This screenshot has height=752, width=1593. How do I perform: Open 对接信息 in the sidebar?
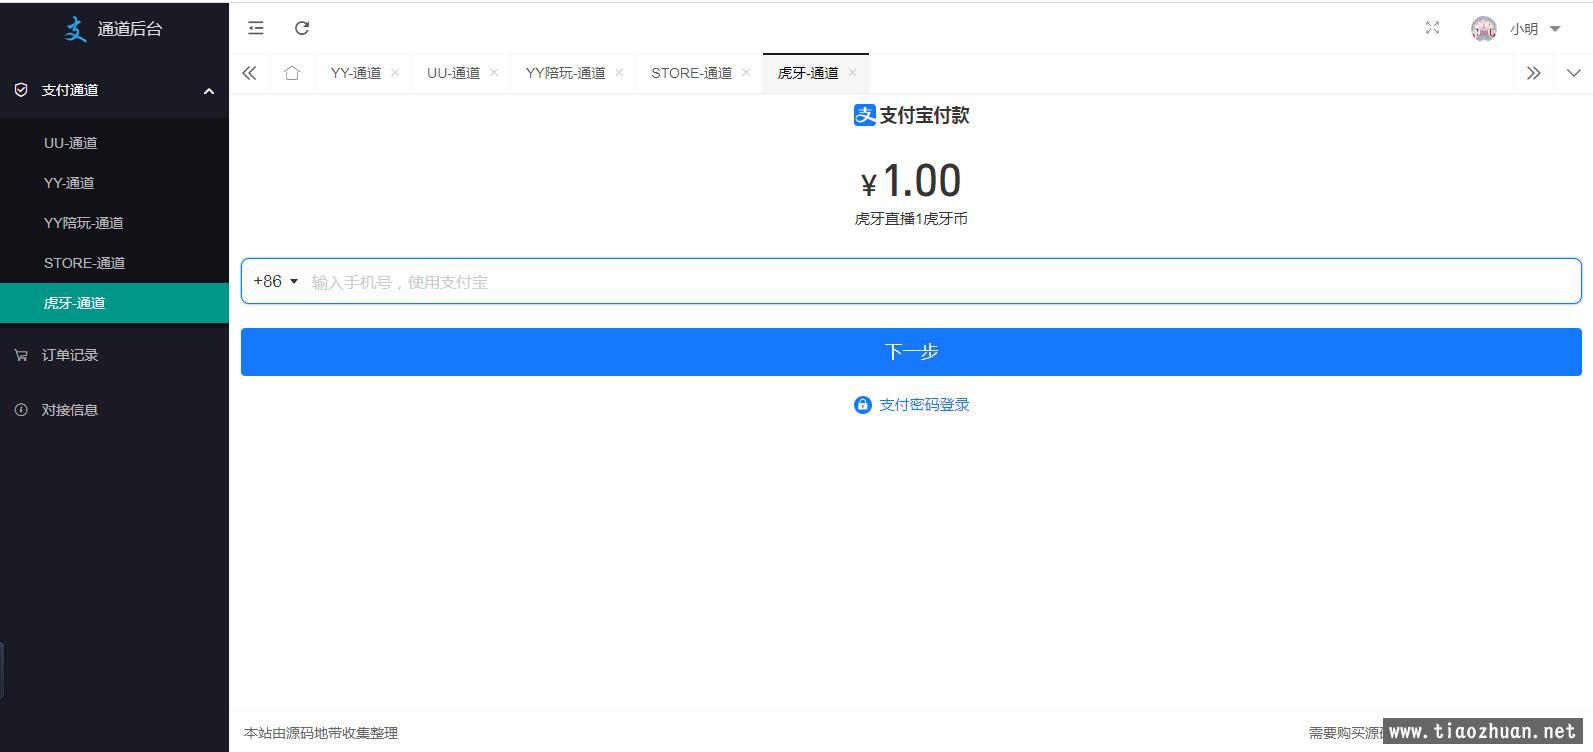coord(114,410)
